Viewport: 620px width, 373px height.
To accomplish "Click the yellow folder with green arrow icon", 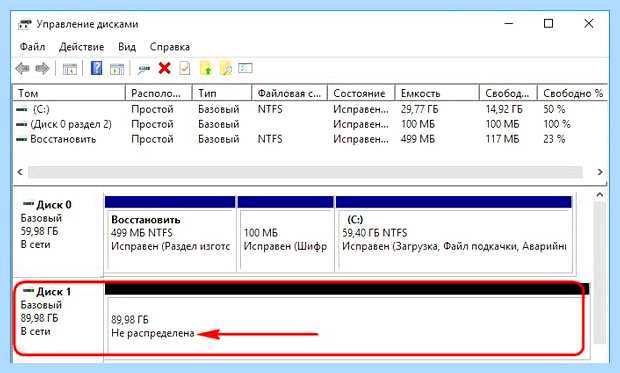I will coord(206,68).
